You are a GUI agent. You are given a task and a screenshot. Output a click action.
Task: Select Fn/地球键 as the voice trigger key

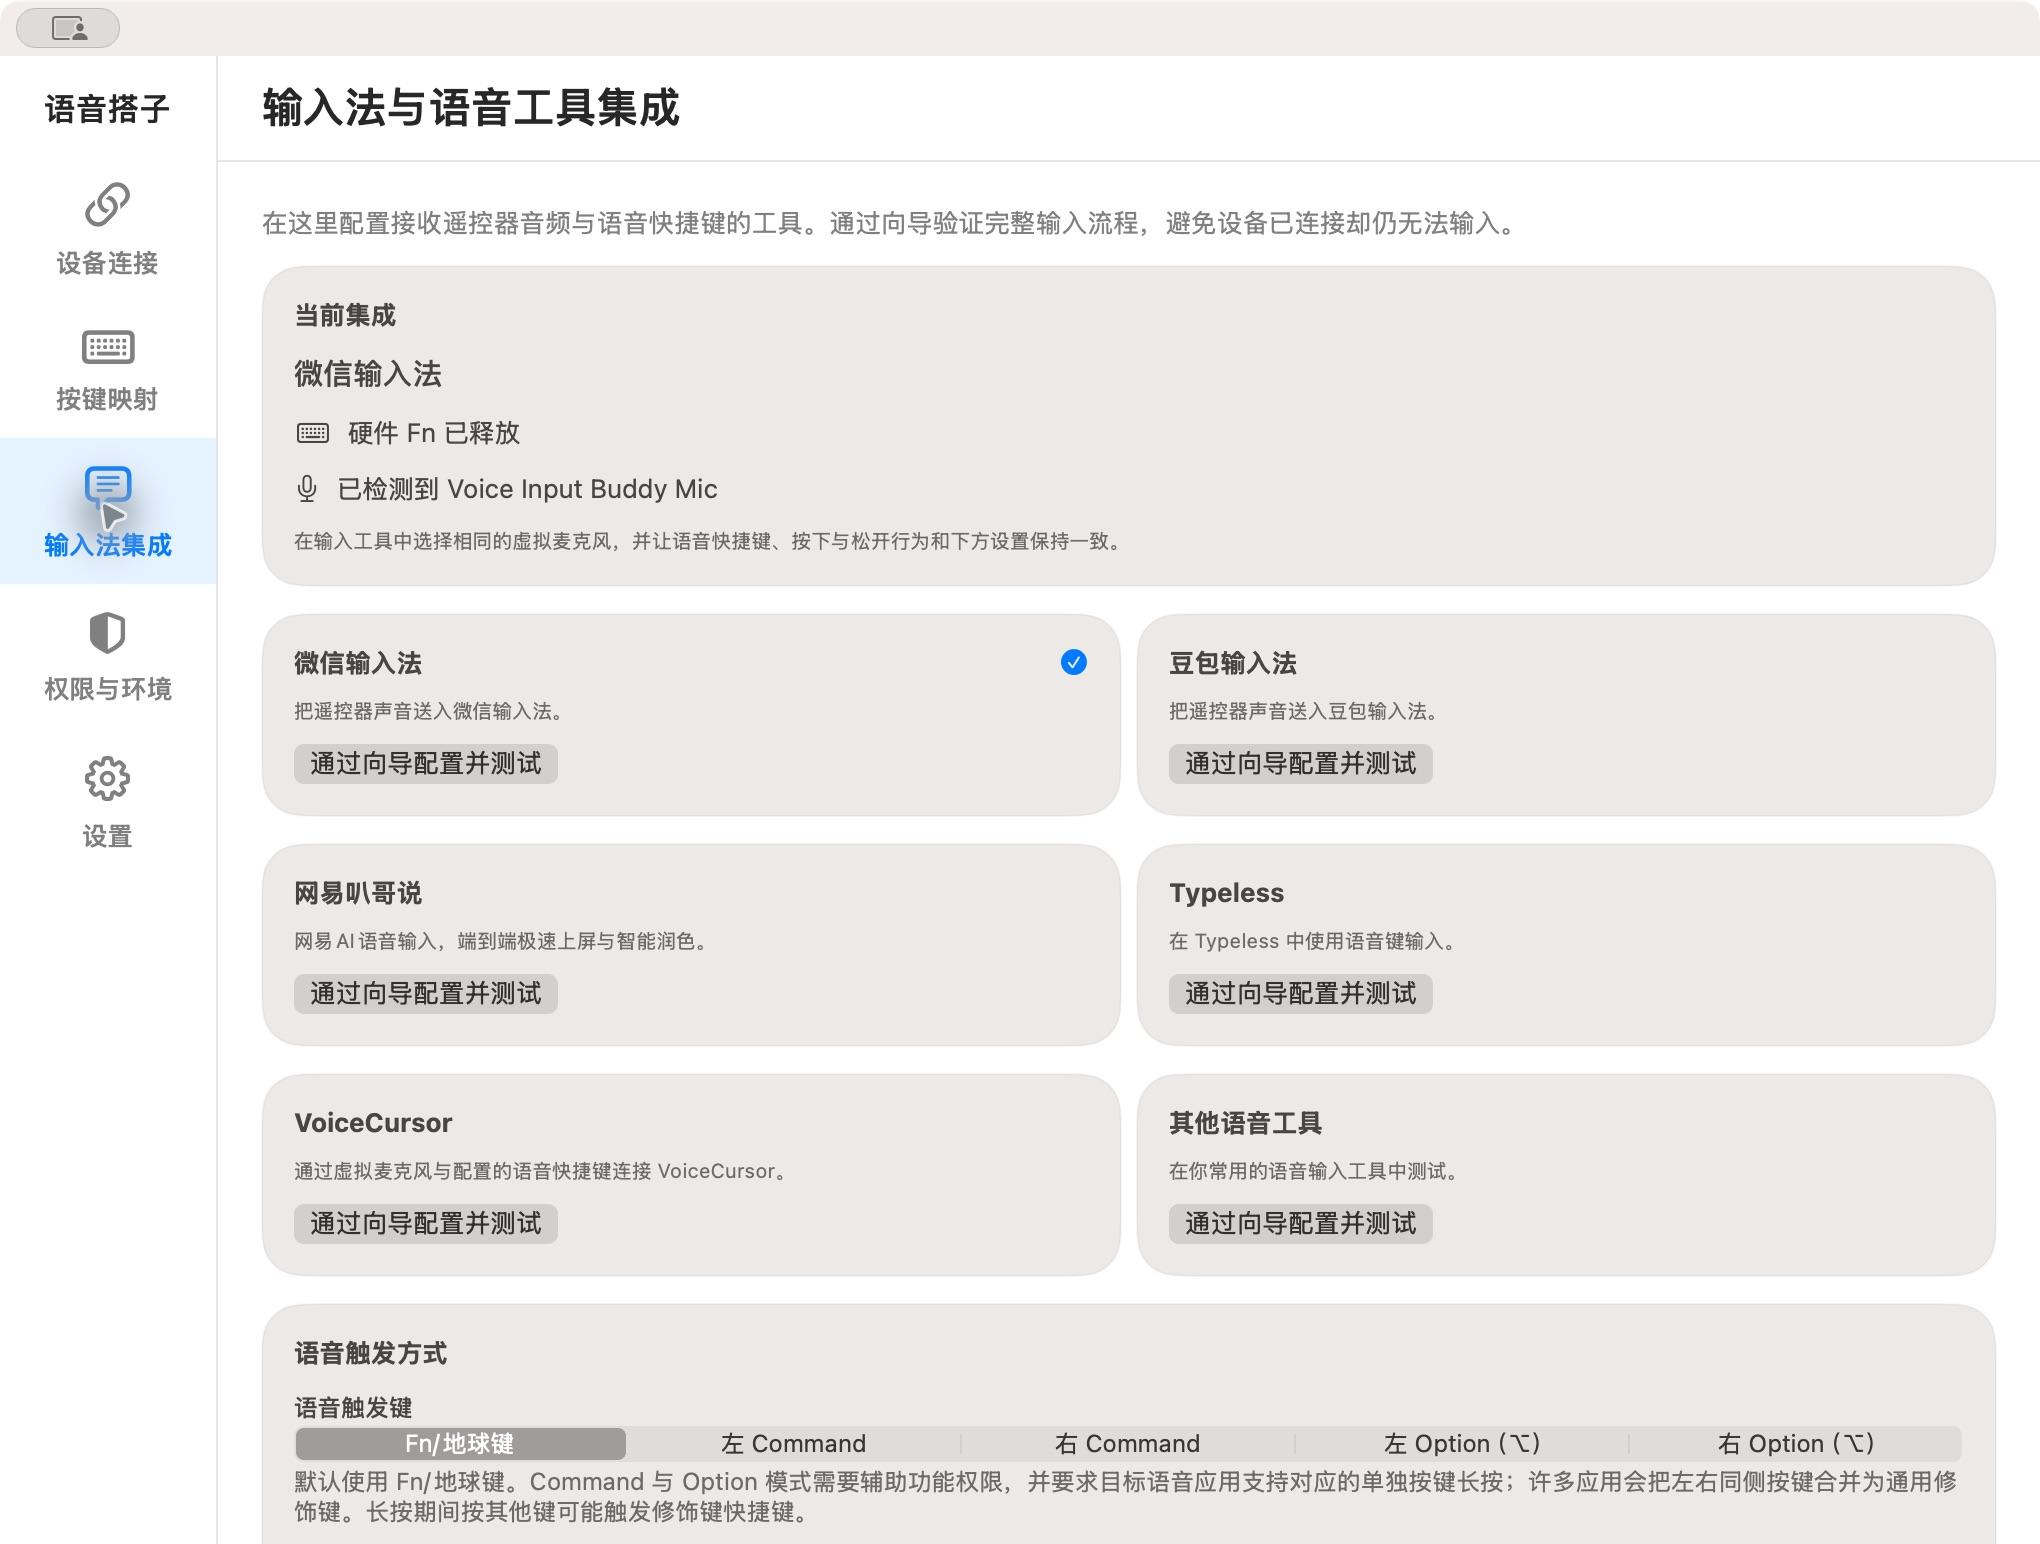460,1444
